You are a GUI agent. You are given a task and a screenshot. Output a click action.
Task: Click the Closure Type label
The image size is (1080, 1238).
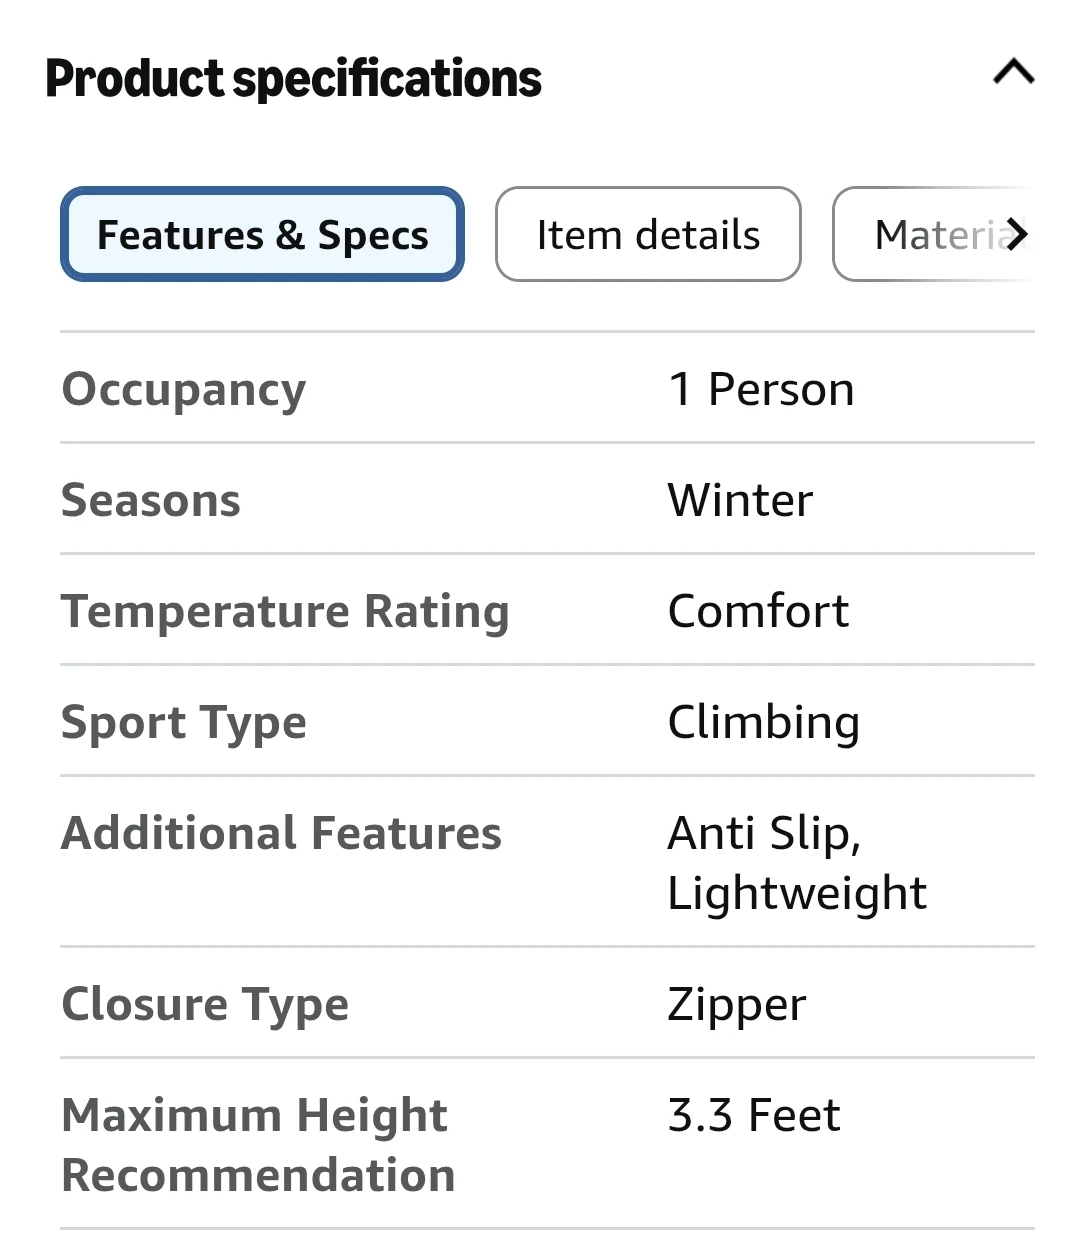[x=205, y=1004]
